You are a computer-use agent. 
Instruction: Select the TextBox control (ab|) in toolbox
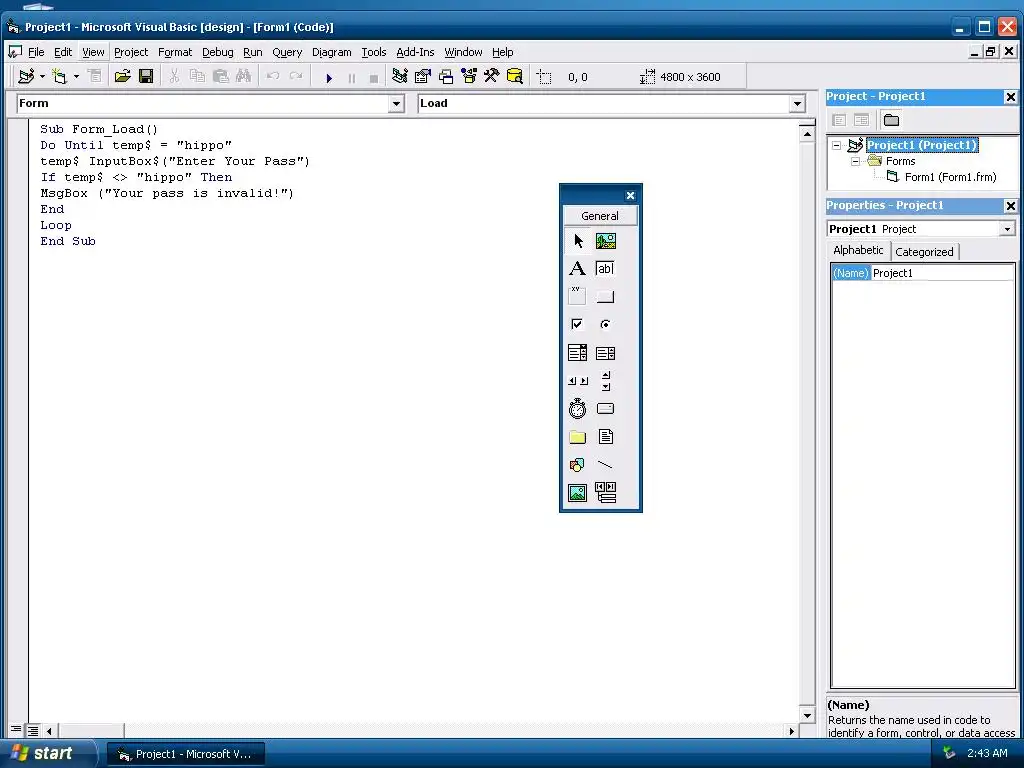pos(605,268)
